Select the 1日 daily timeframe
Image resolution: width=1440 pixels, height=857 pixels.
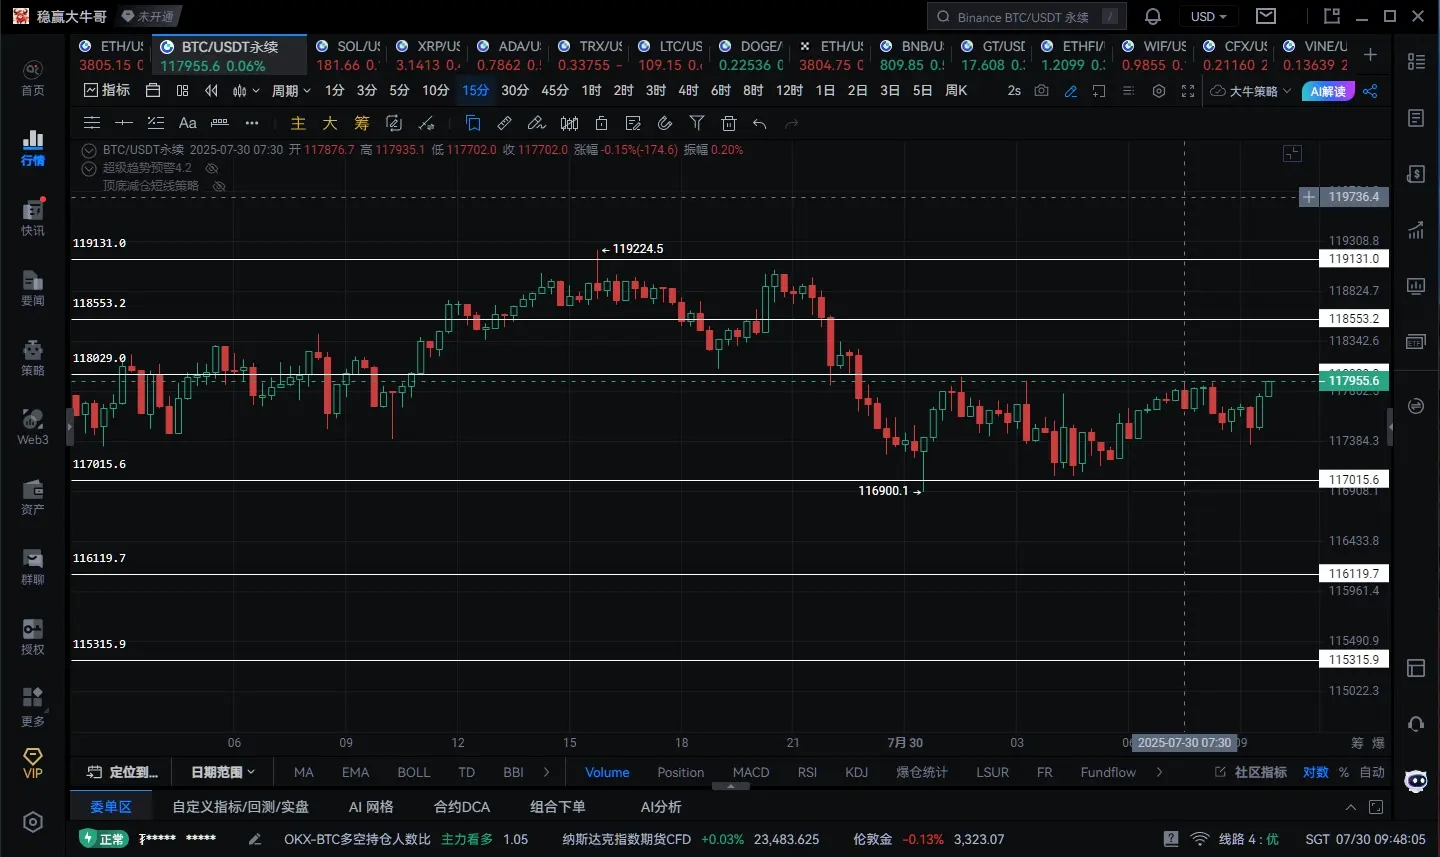(x=826, y=91)
